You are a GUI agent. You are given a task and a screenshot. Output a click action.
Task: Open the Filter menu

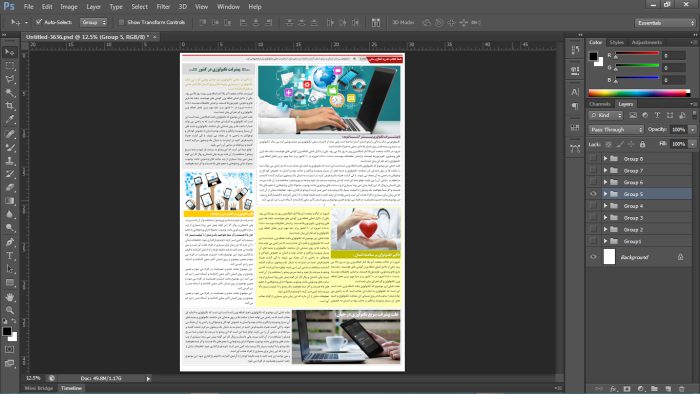pyautogui.click(x=163, y=7)
